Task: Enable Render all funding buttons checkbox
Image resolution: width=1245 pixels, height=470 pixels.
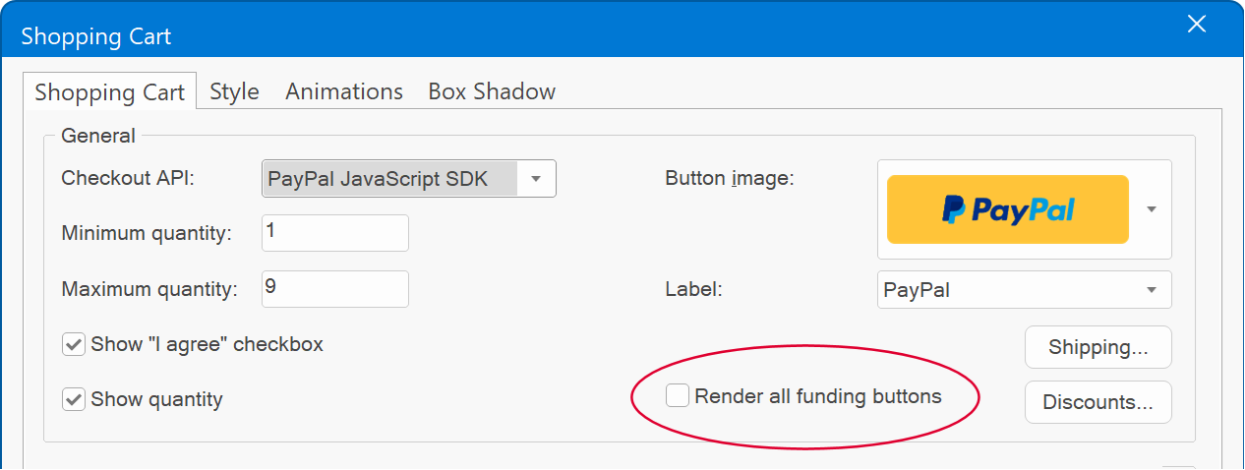Action: (678, 396)
